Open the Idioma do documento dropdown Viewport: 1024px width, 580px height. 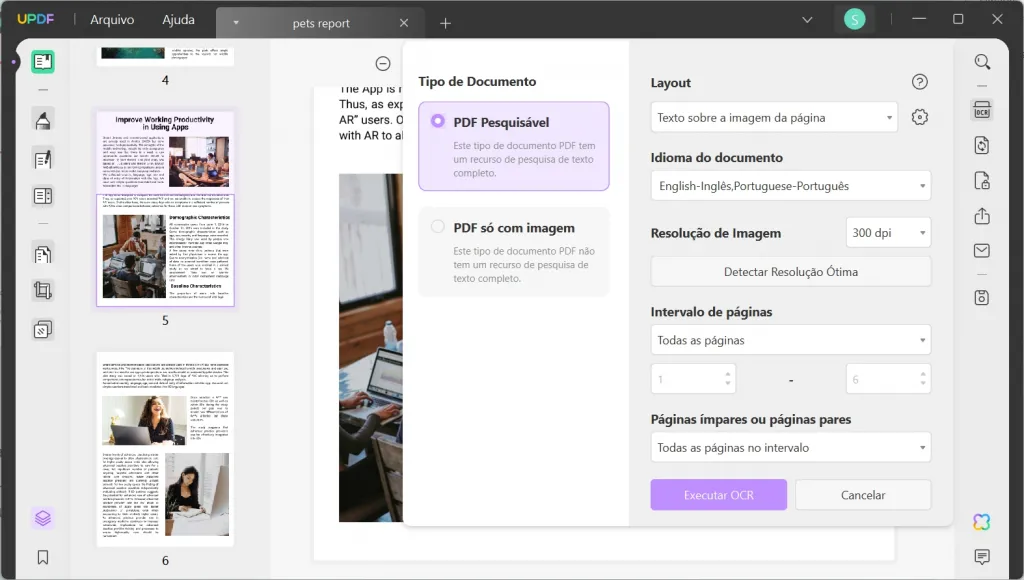point(790,185)
